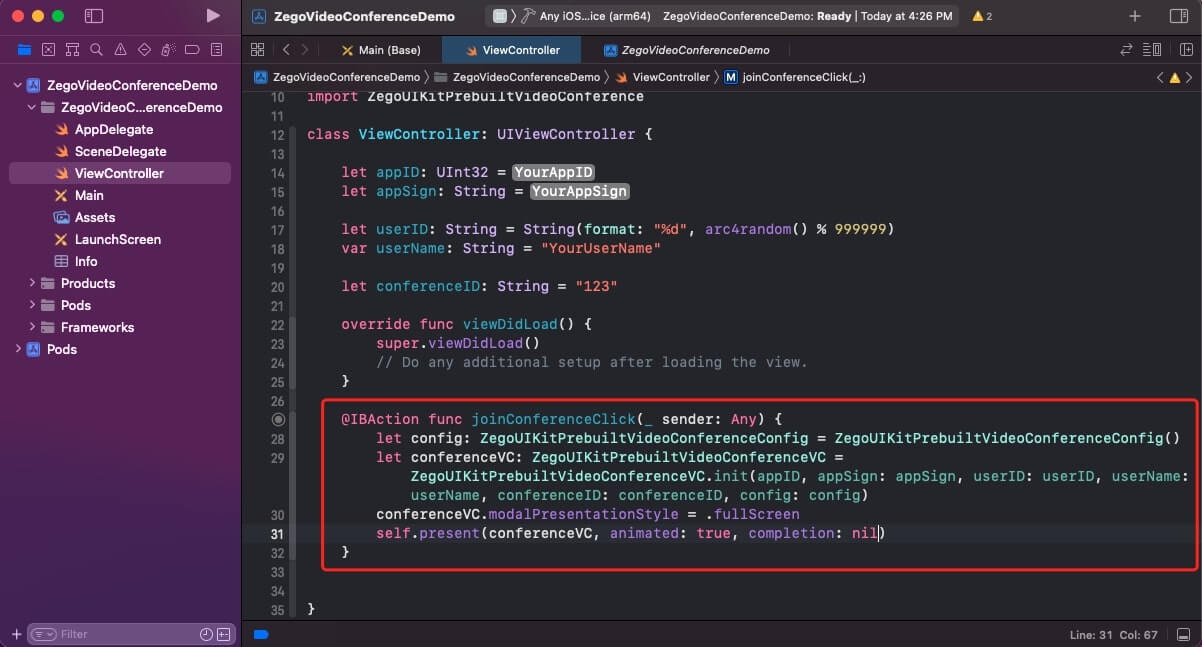Select ViewController in the file navigator
This screenshot has width=1202, height=647.
120,174
